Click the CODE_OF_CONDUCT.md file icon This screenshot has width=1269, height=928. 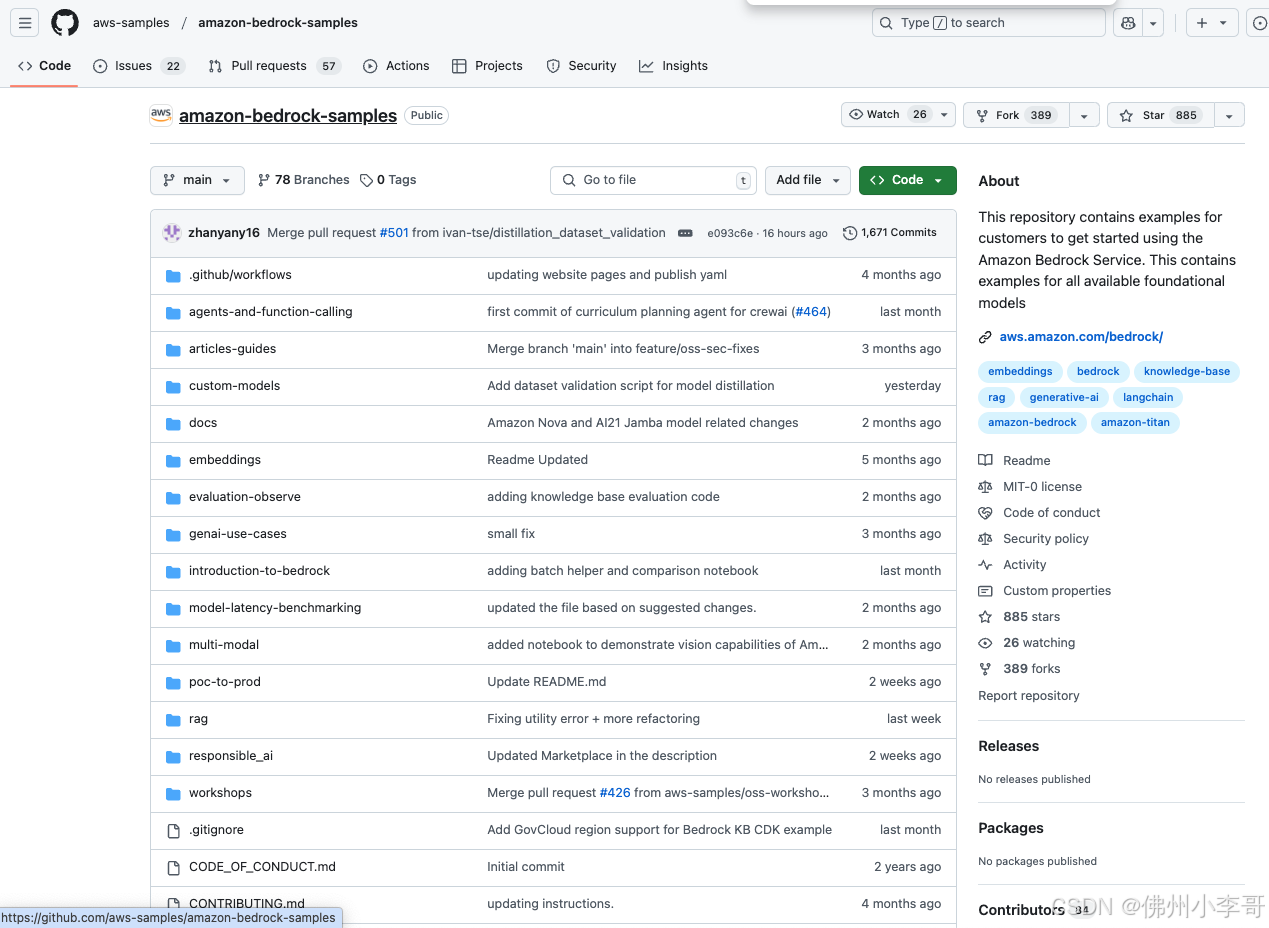173,867
